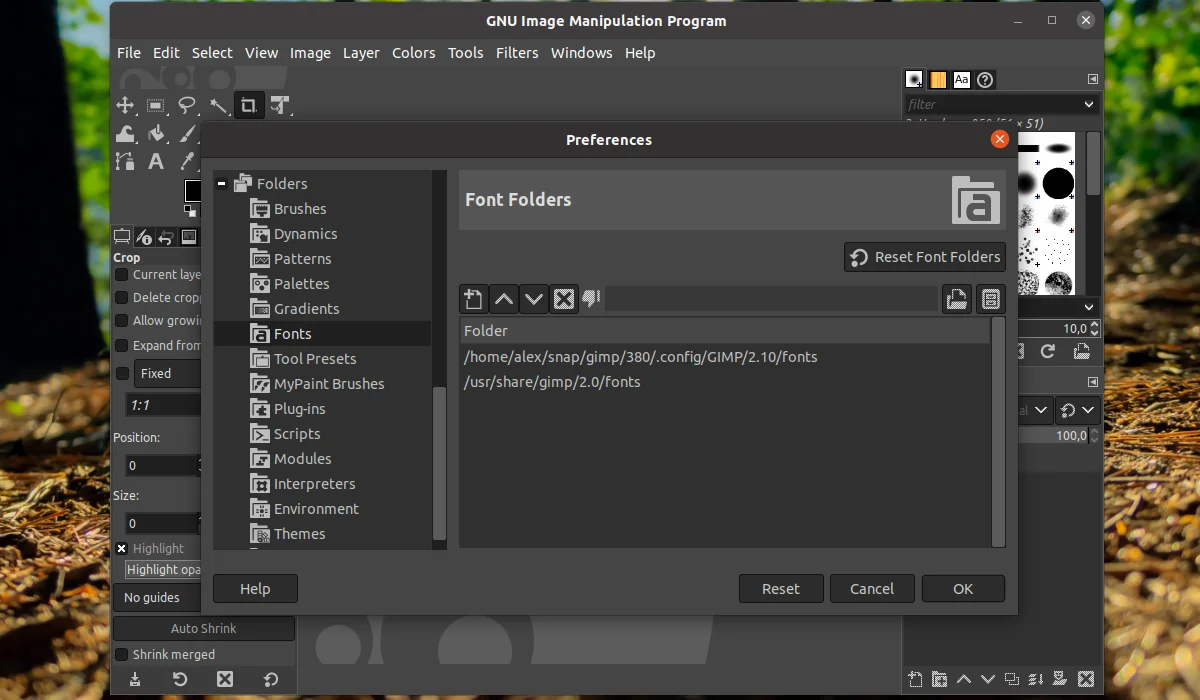Enable Shrink merged checkbox
This screenshot has height=700, width=1200.
click(121, 654)
